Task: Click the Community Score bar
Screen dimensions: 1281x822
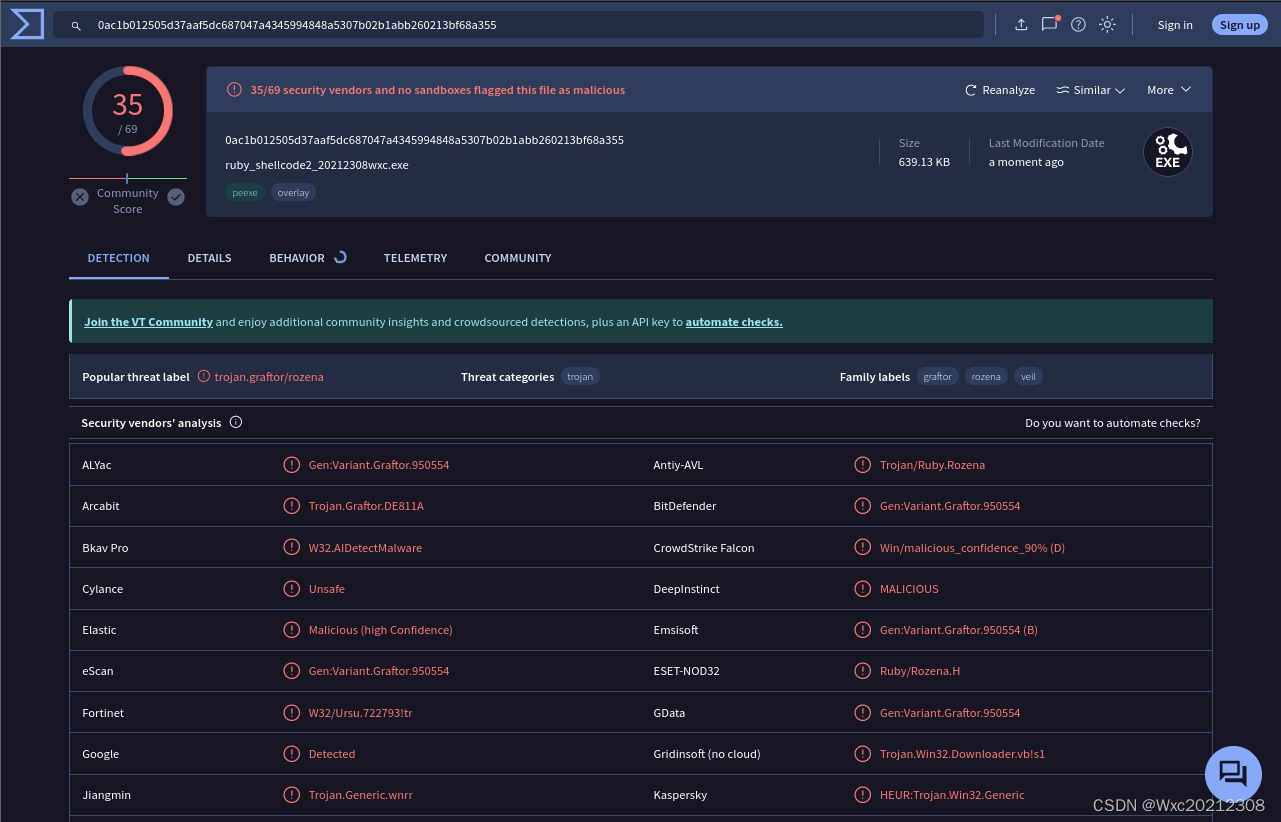Action: (128, 178)
